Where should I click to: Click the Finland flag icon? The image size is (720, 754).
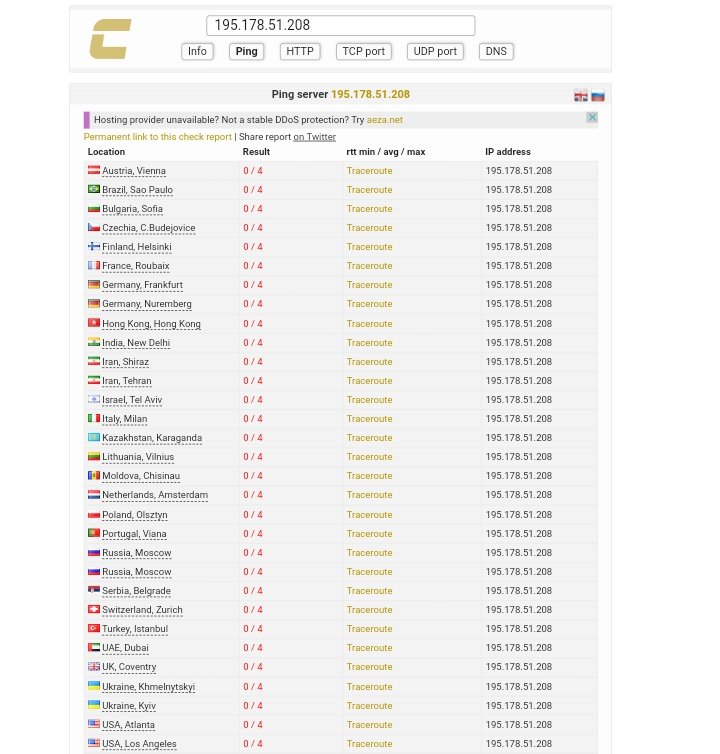(94, 246)
